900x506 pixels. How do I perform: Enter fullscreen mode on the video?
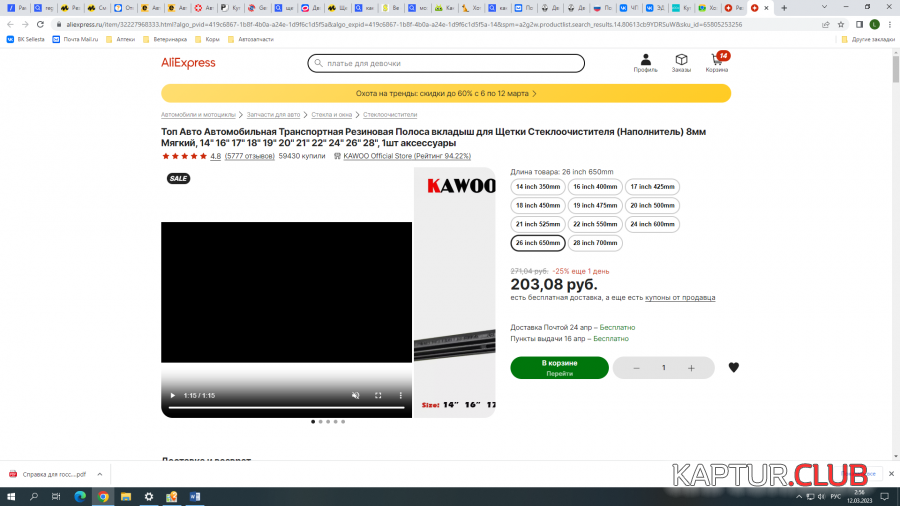point(378,395)
